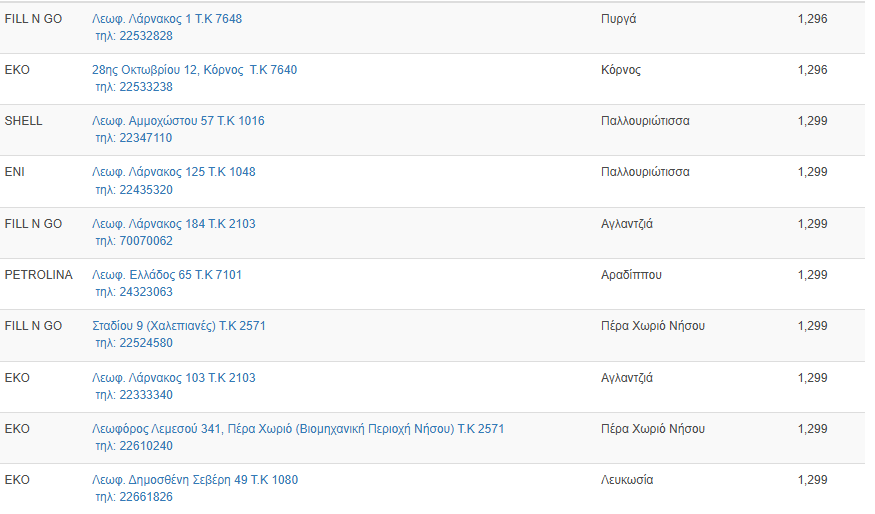This screenshot has width=875, height=514.
Task: Click phone number 22532828 link
Action: [134, 36]
